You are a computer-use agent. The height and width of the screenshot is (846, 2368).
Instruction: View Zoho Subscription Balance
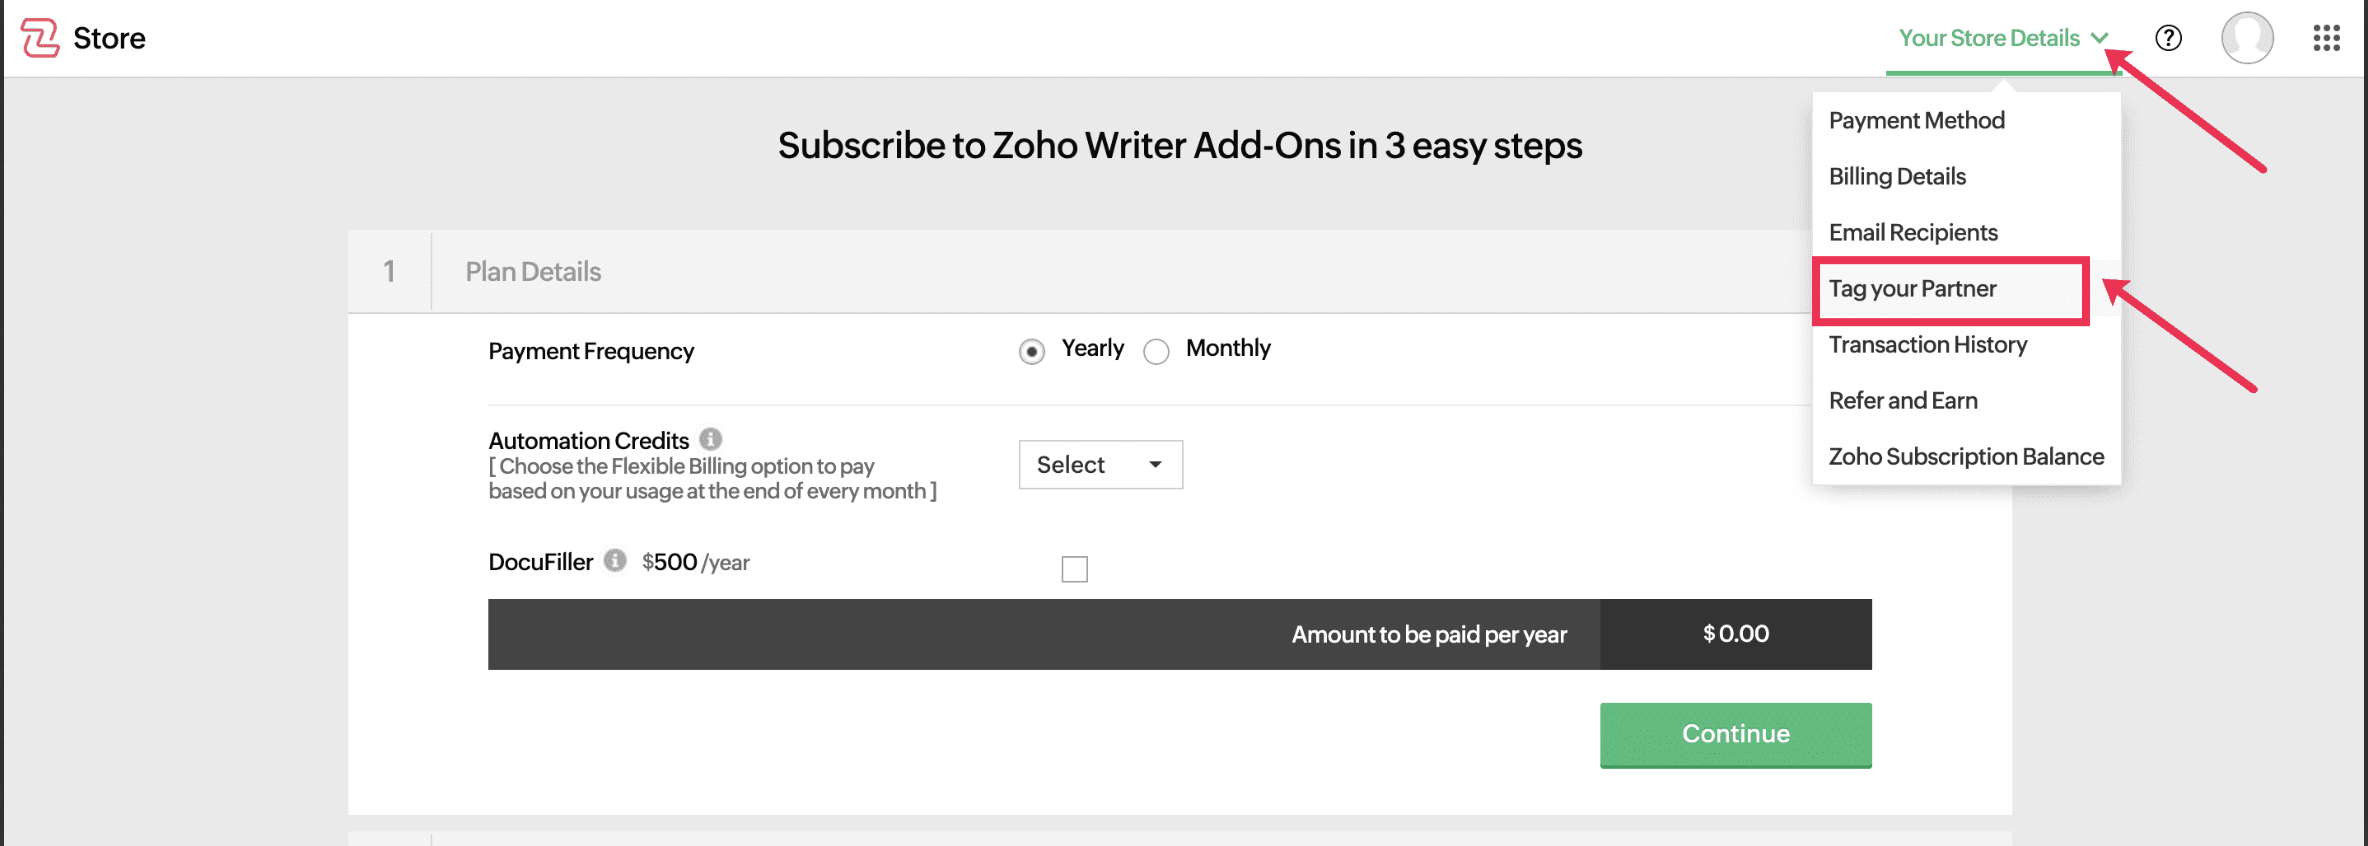coord(1966,456)
